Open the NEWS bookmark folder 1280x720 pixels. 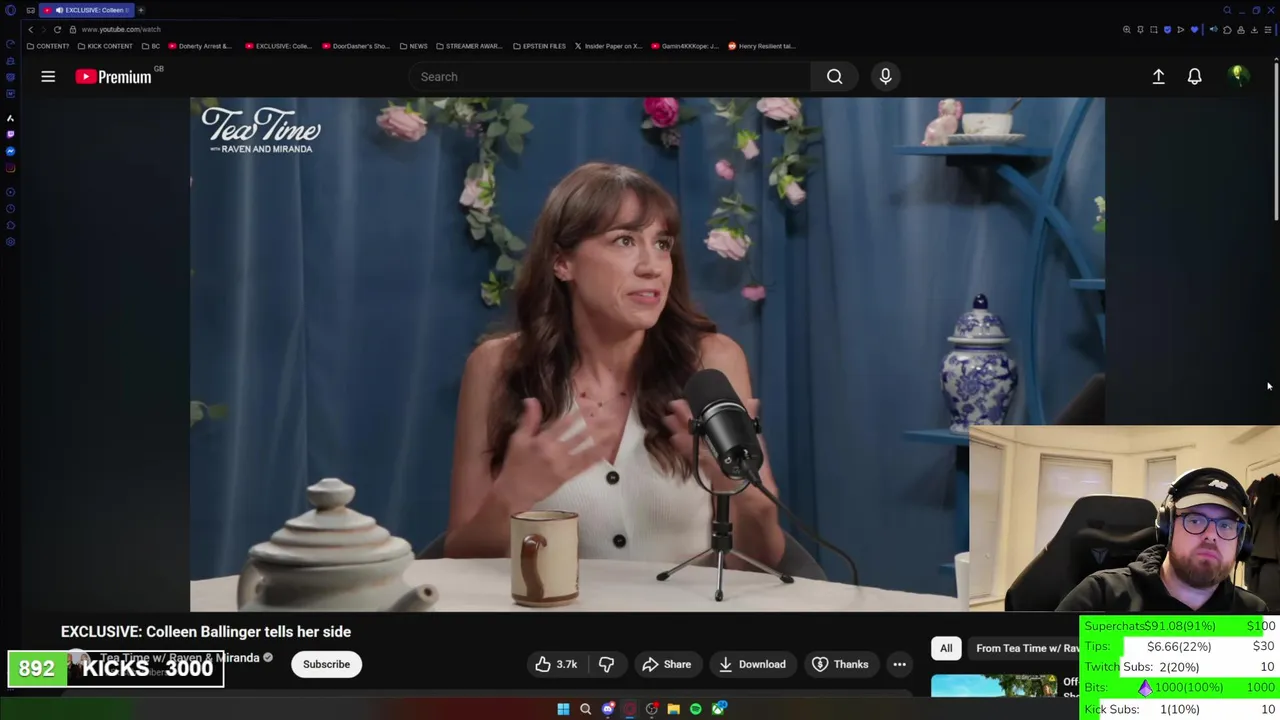(x=413, y=46)
